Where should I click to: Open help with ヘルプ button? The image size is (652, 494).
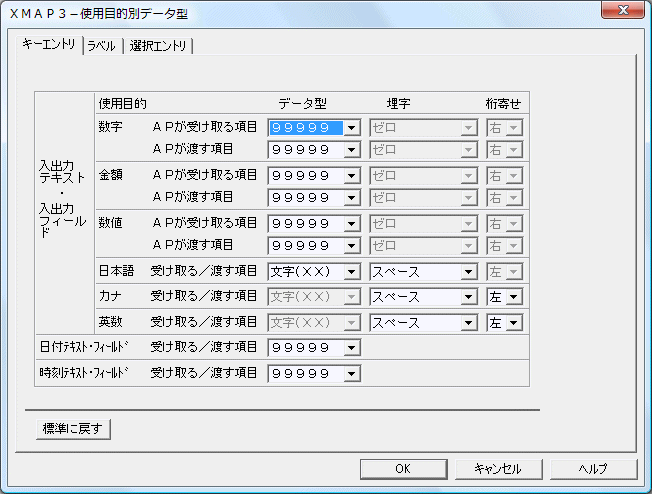pyautogui.click(x=593, y=469)
